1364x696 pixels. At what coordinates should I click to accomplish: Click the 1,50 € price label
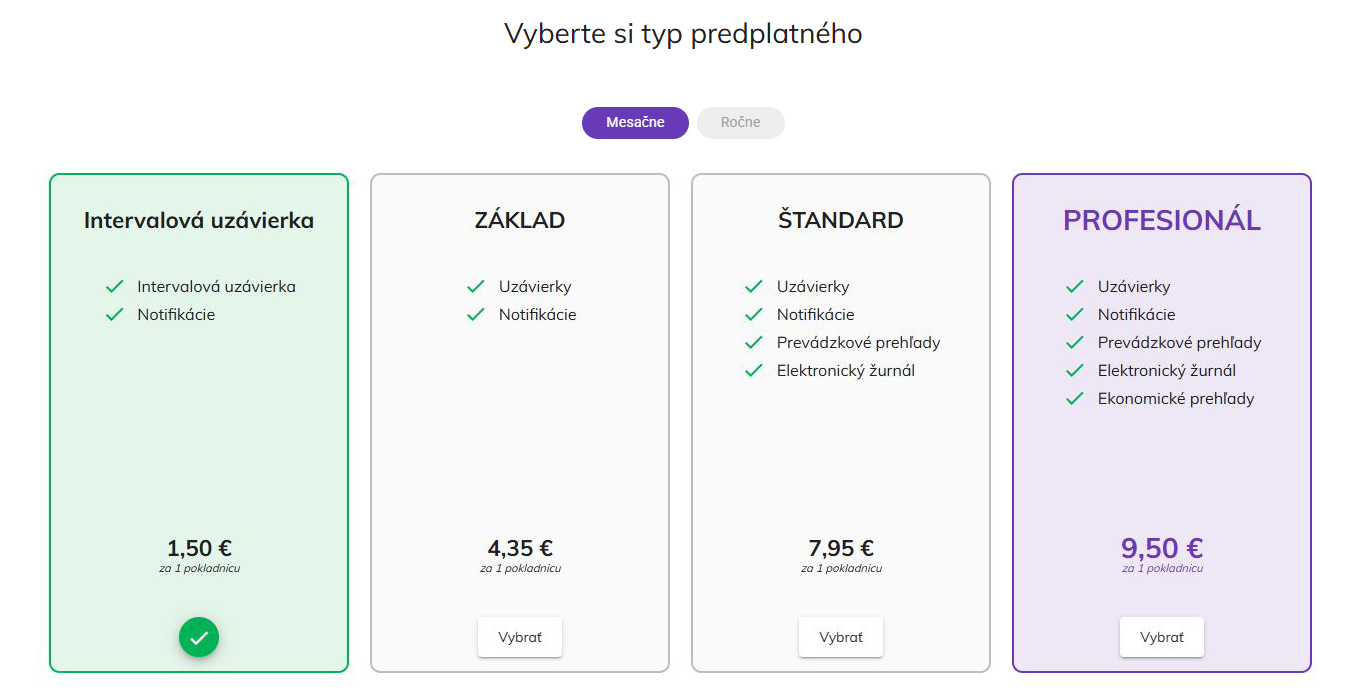(199, 548)
